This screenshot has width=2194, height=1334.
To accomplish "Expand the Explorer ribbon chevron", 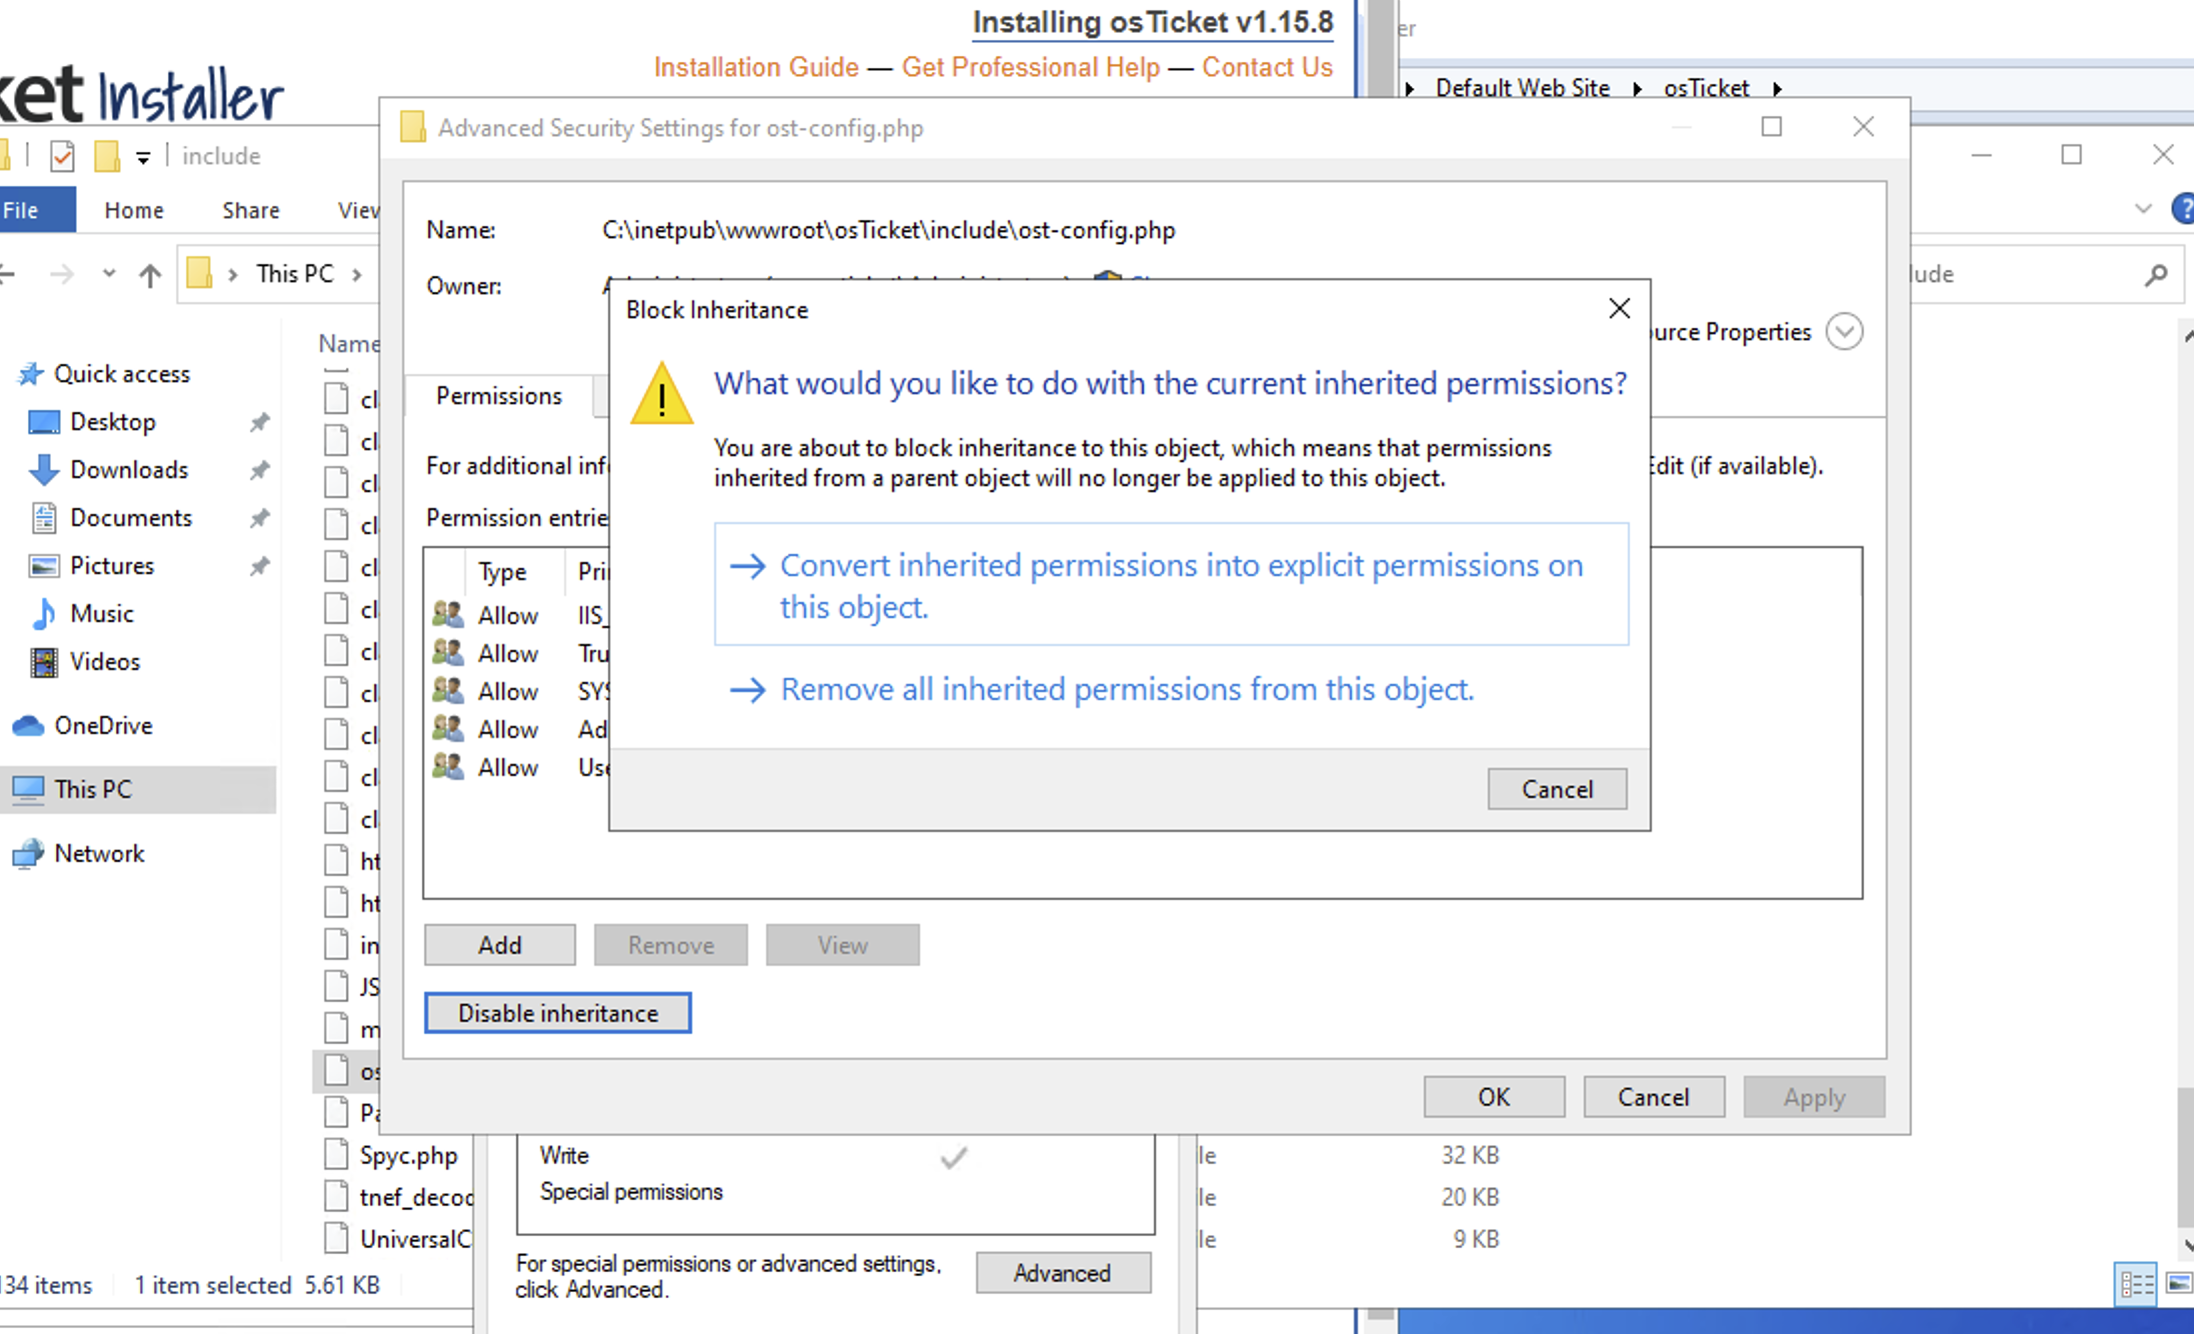I will point(2142,209).
